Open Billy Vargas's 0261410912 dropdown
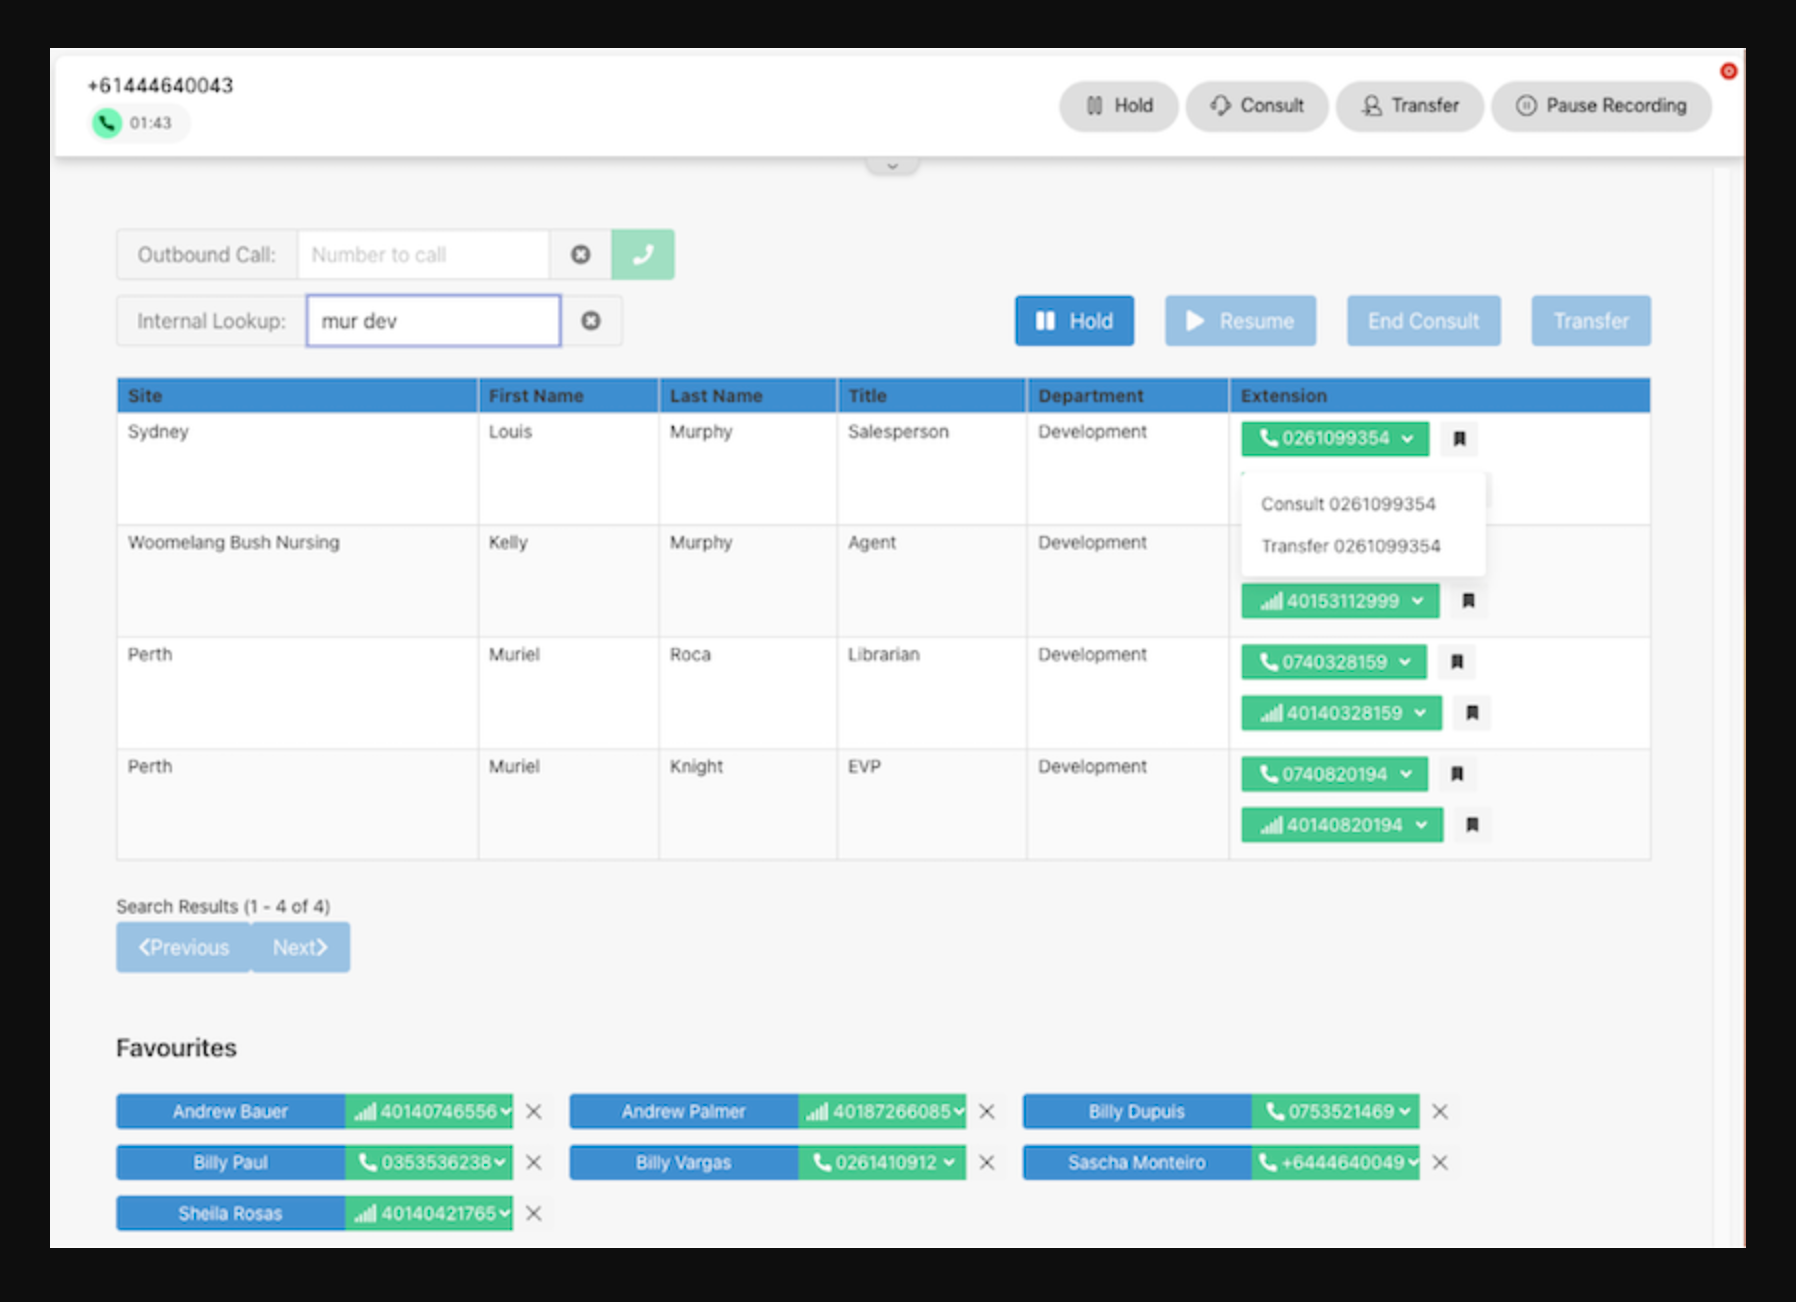1796x1302 pixels. tap(882, 1163)
